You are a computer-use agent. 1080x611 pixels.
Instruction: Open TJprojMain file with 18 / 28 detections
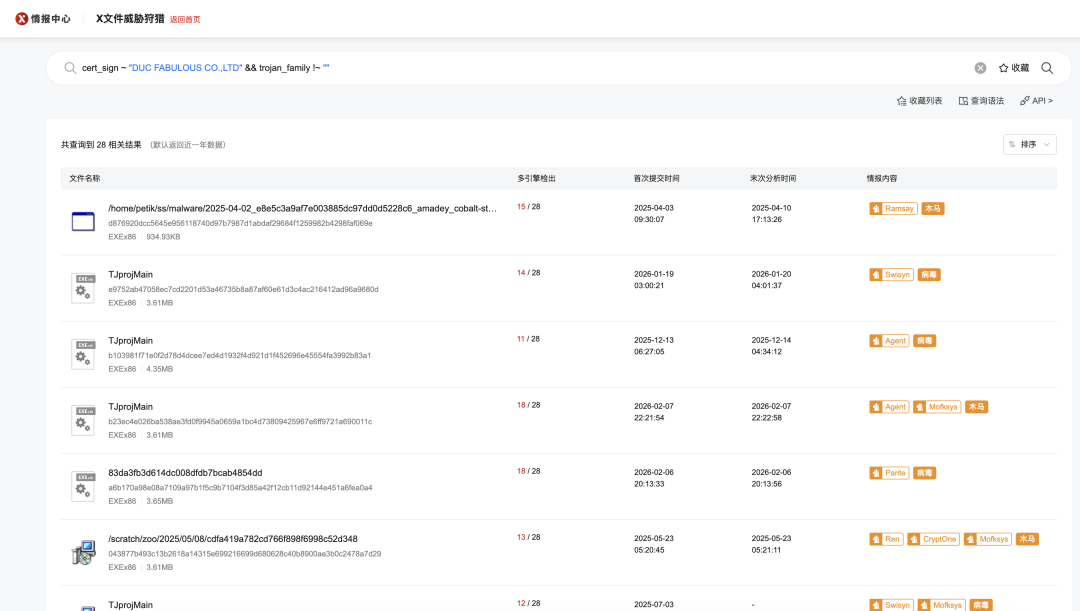point(130,406)
